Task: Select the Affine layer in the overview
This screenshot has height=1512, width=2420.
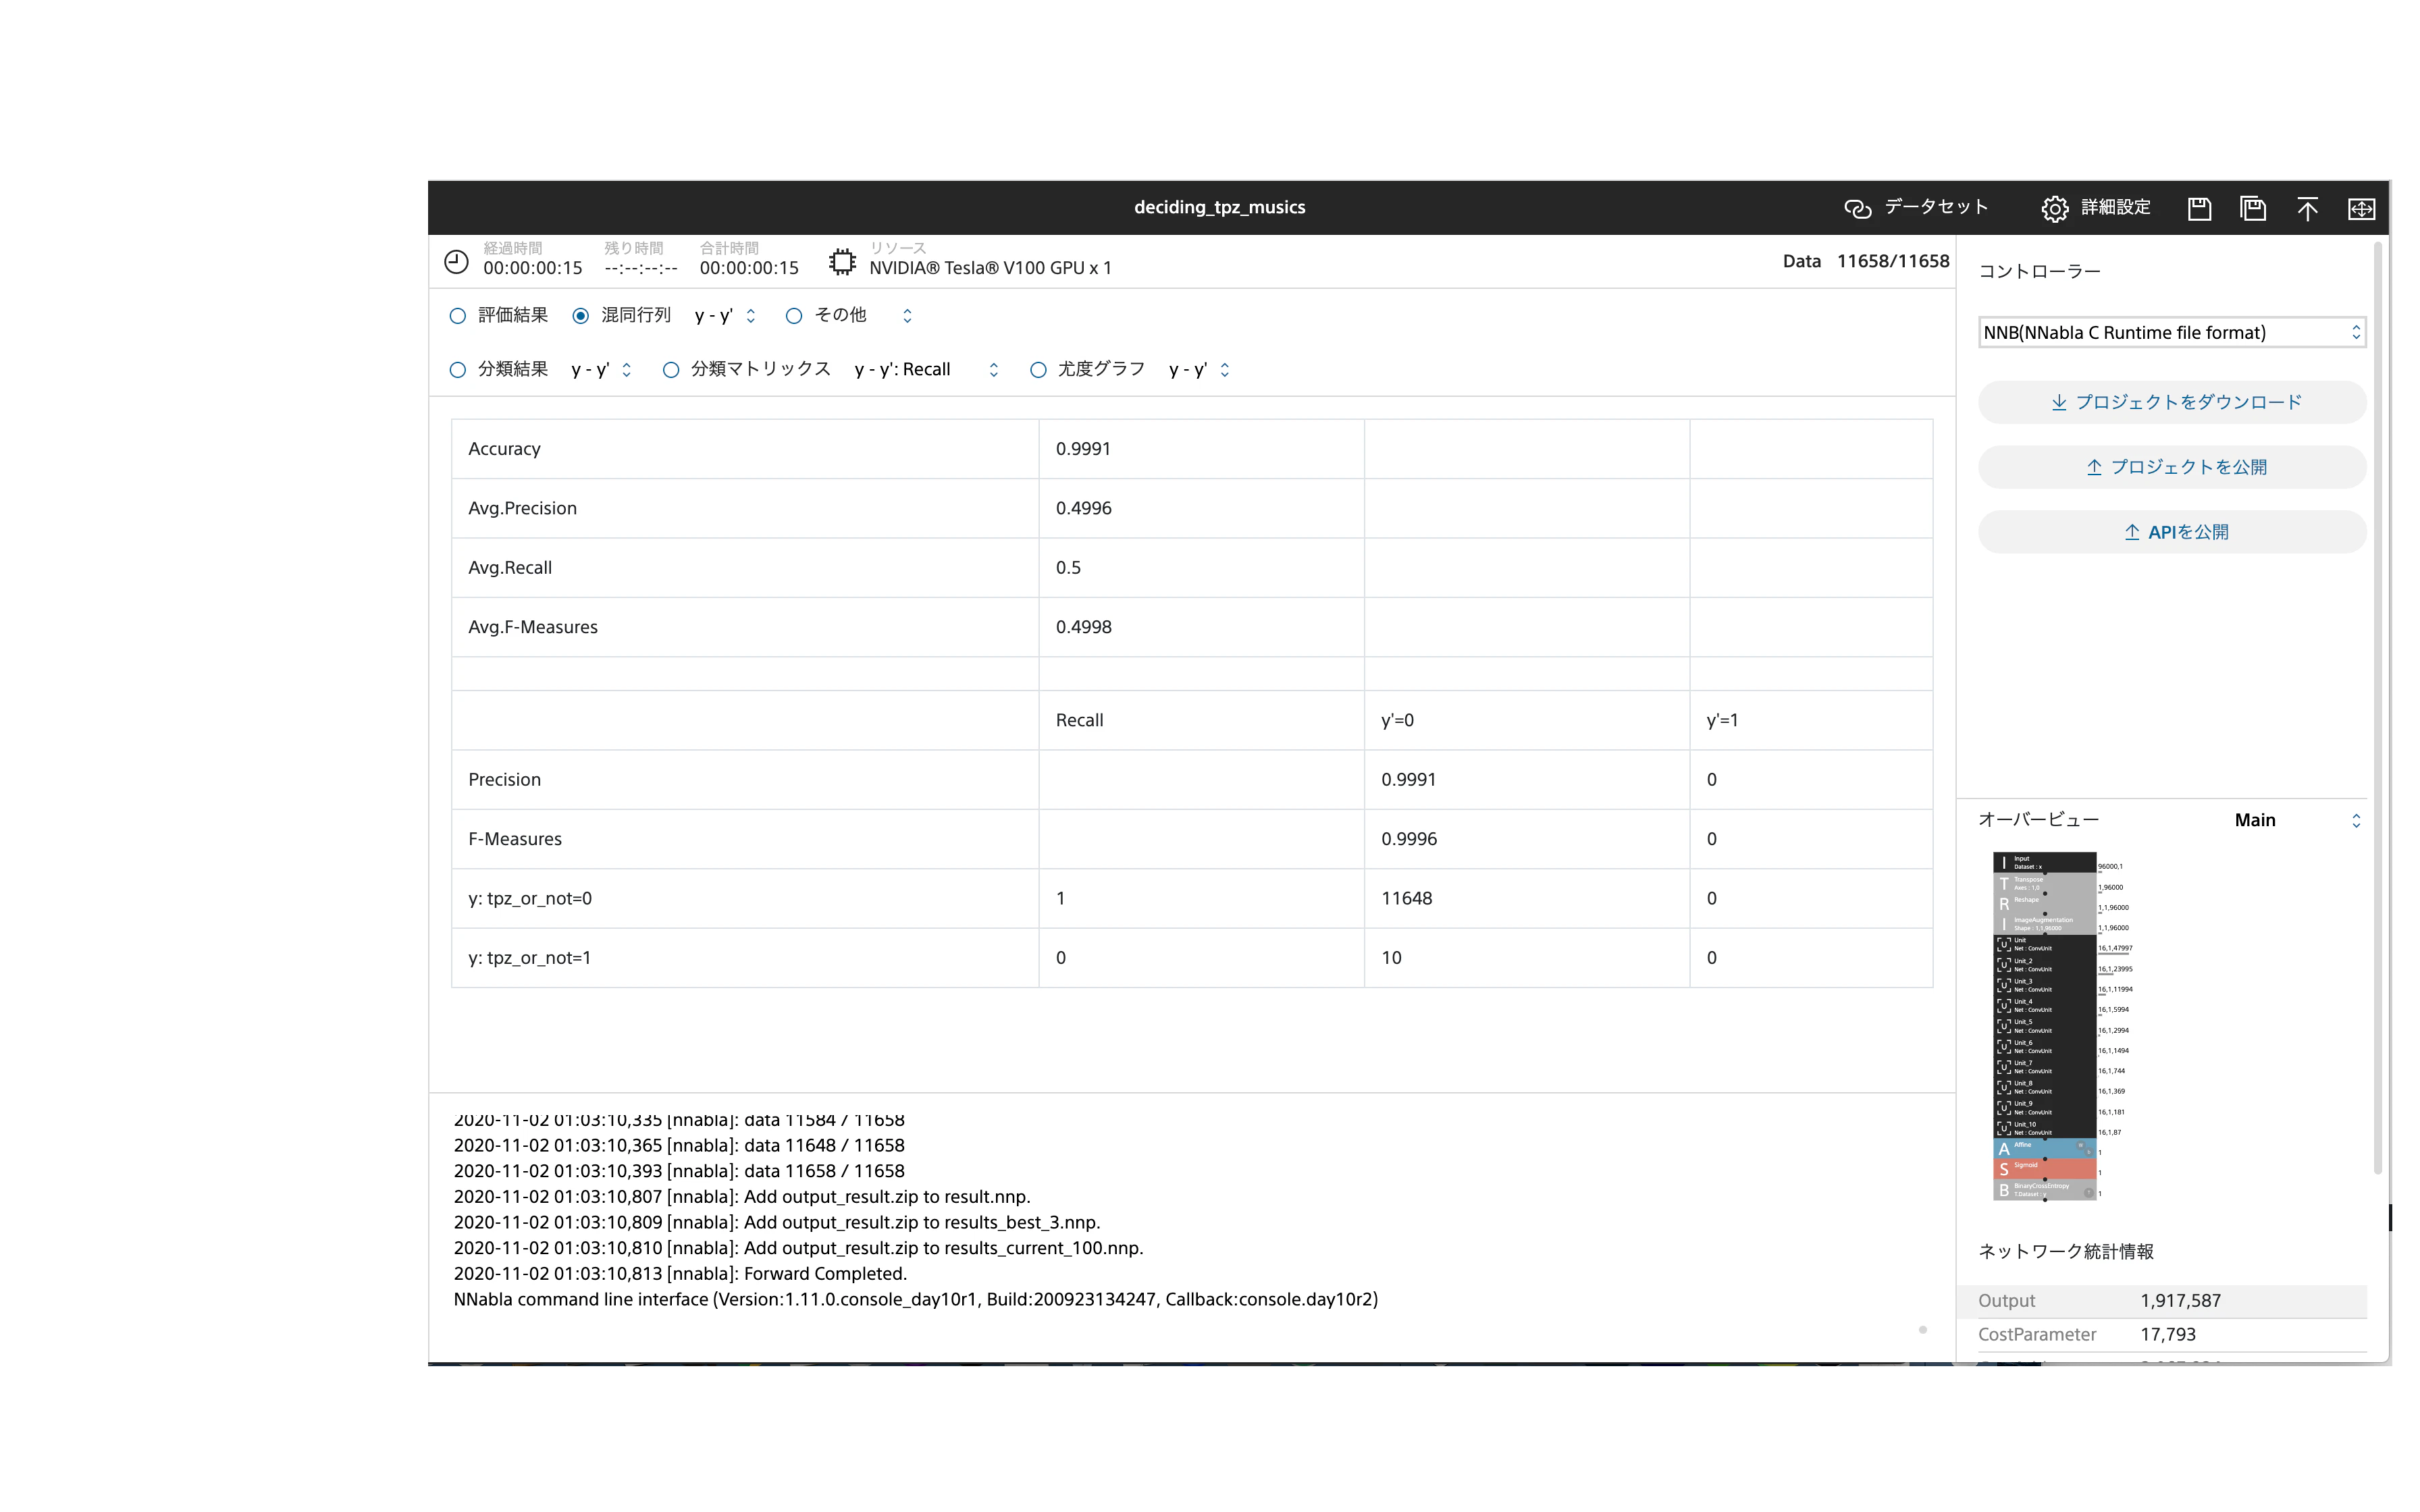Action: 2044,1148
